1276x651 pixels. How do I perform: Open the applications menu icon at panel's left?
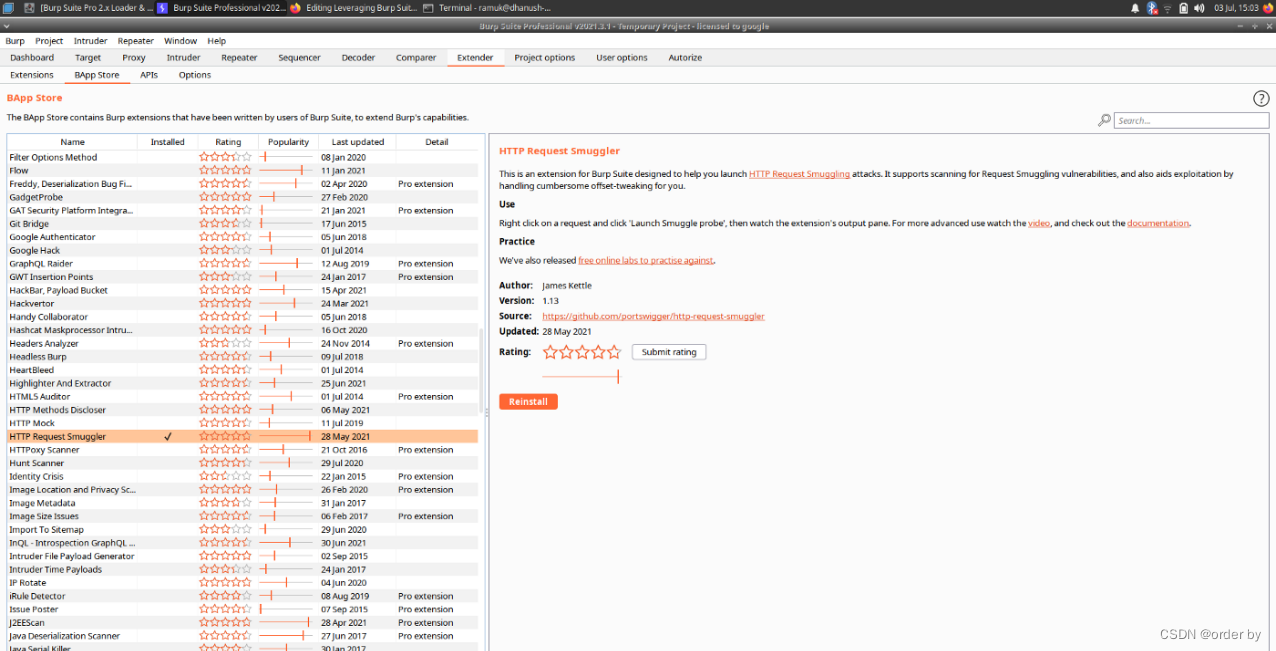click(x=8, y=8)
